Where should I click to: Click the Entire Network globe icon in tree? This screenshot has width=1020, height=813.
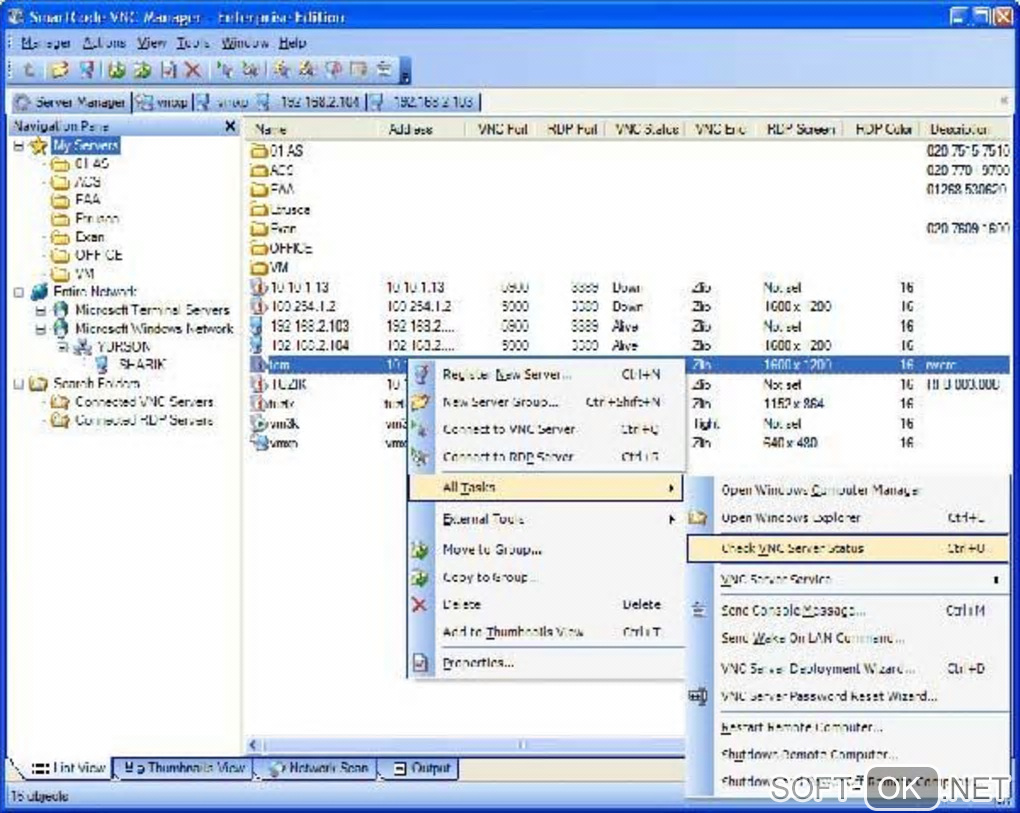click(39, 292)
